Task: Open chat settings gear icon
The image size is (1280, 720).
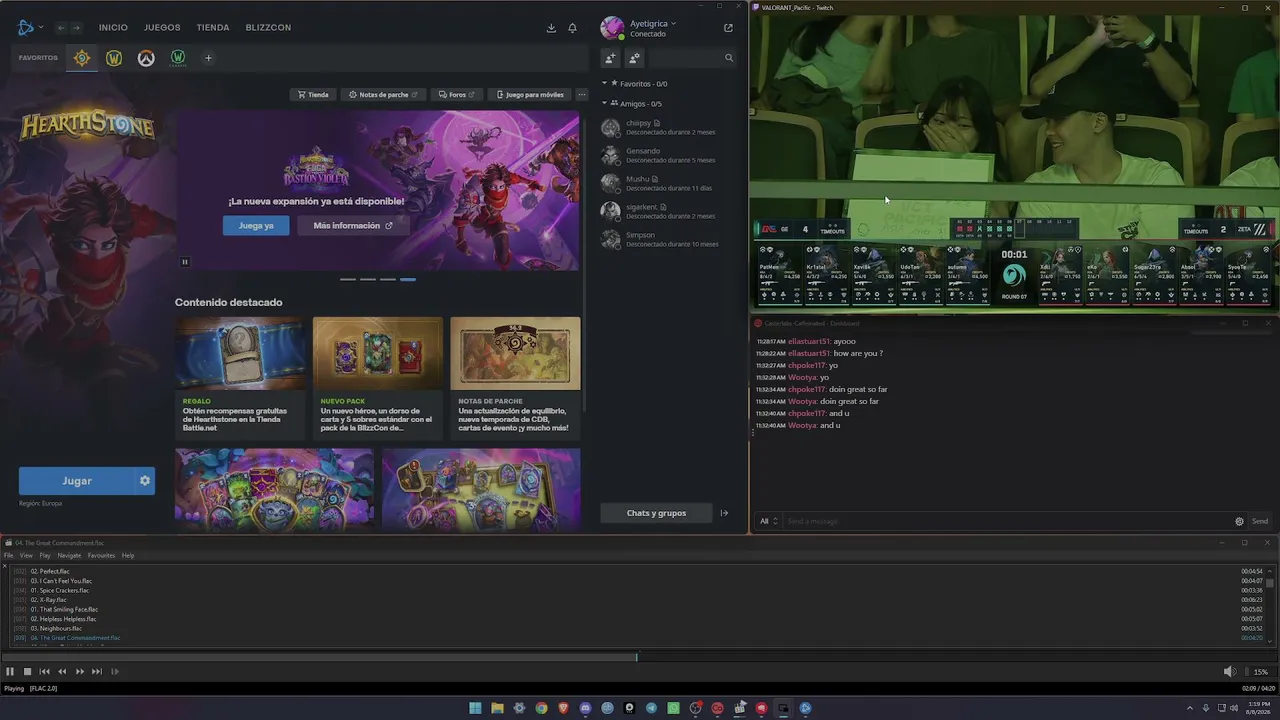Action: (x=1239, y=521)
